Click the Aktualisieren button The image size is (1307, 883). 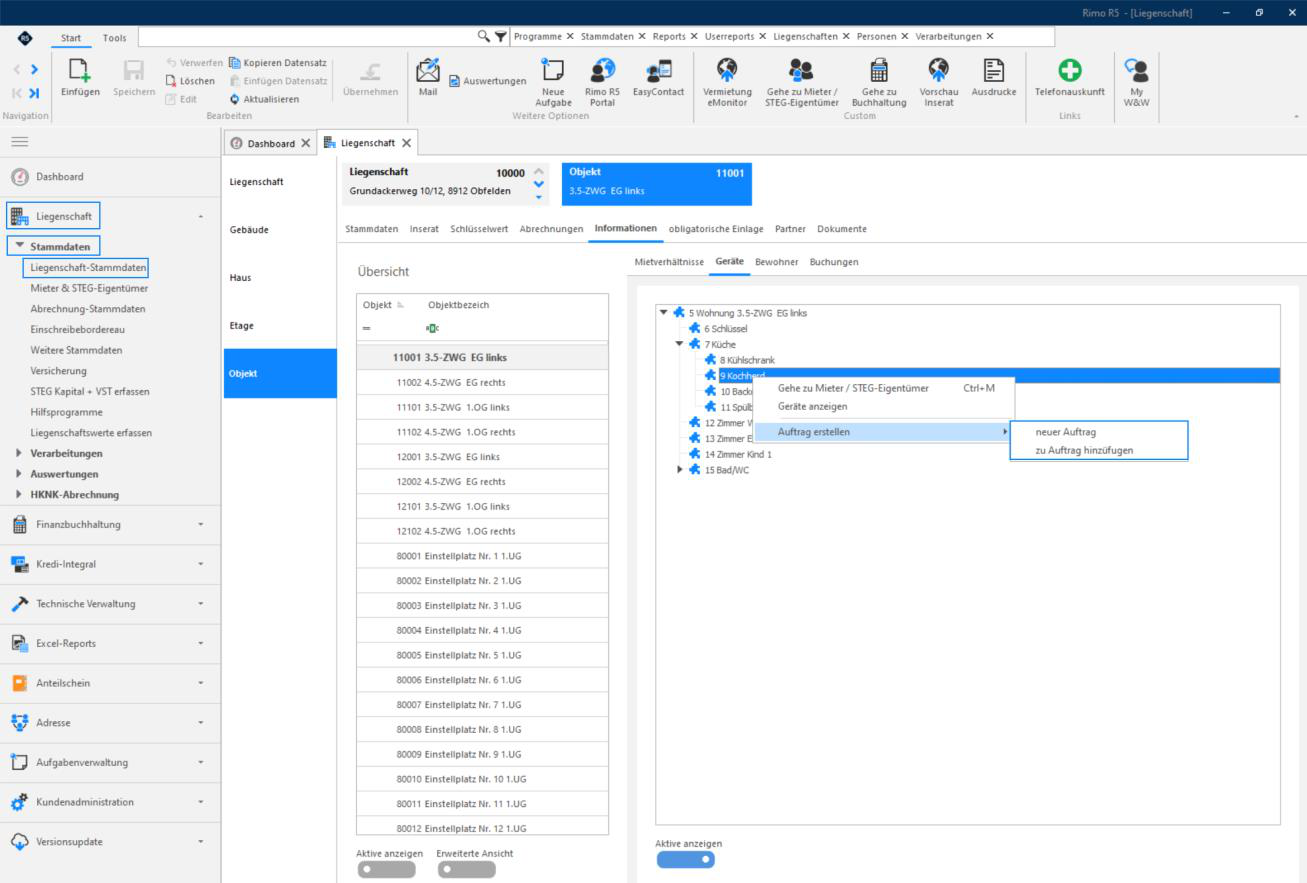pos(263,99)
